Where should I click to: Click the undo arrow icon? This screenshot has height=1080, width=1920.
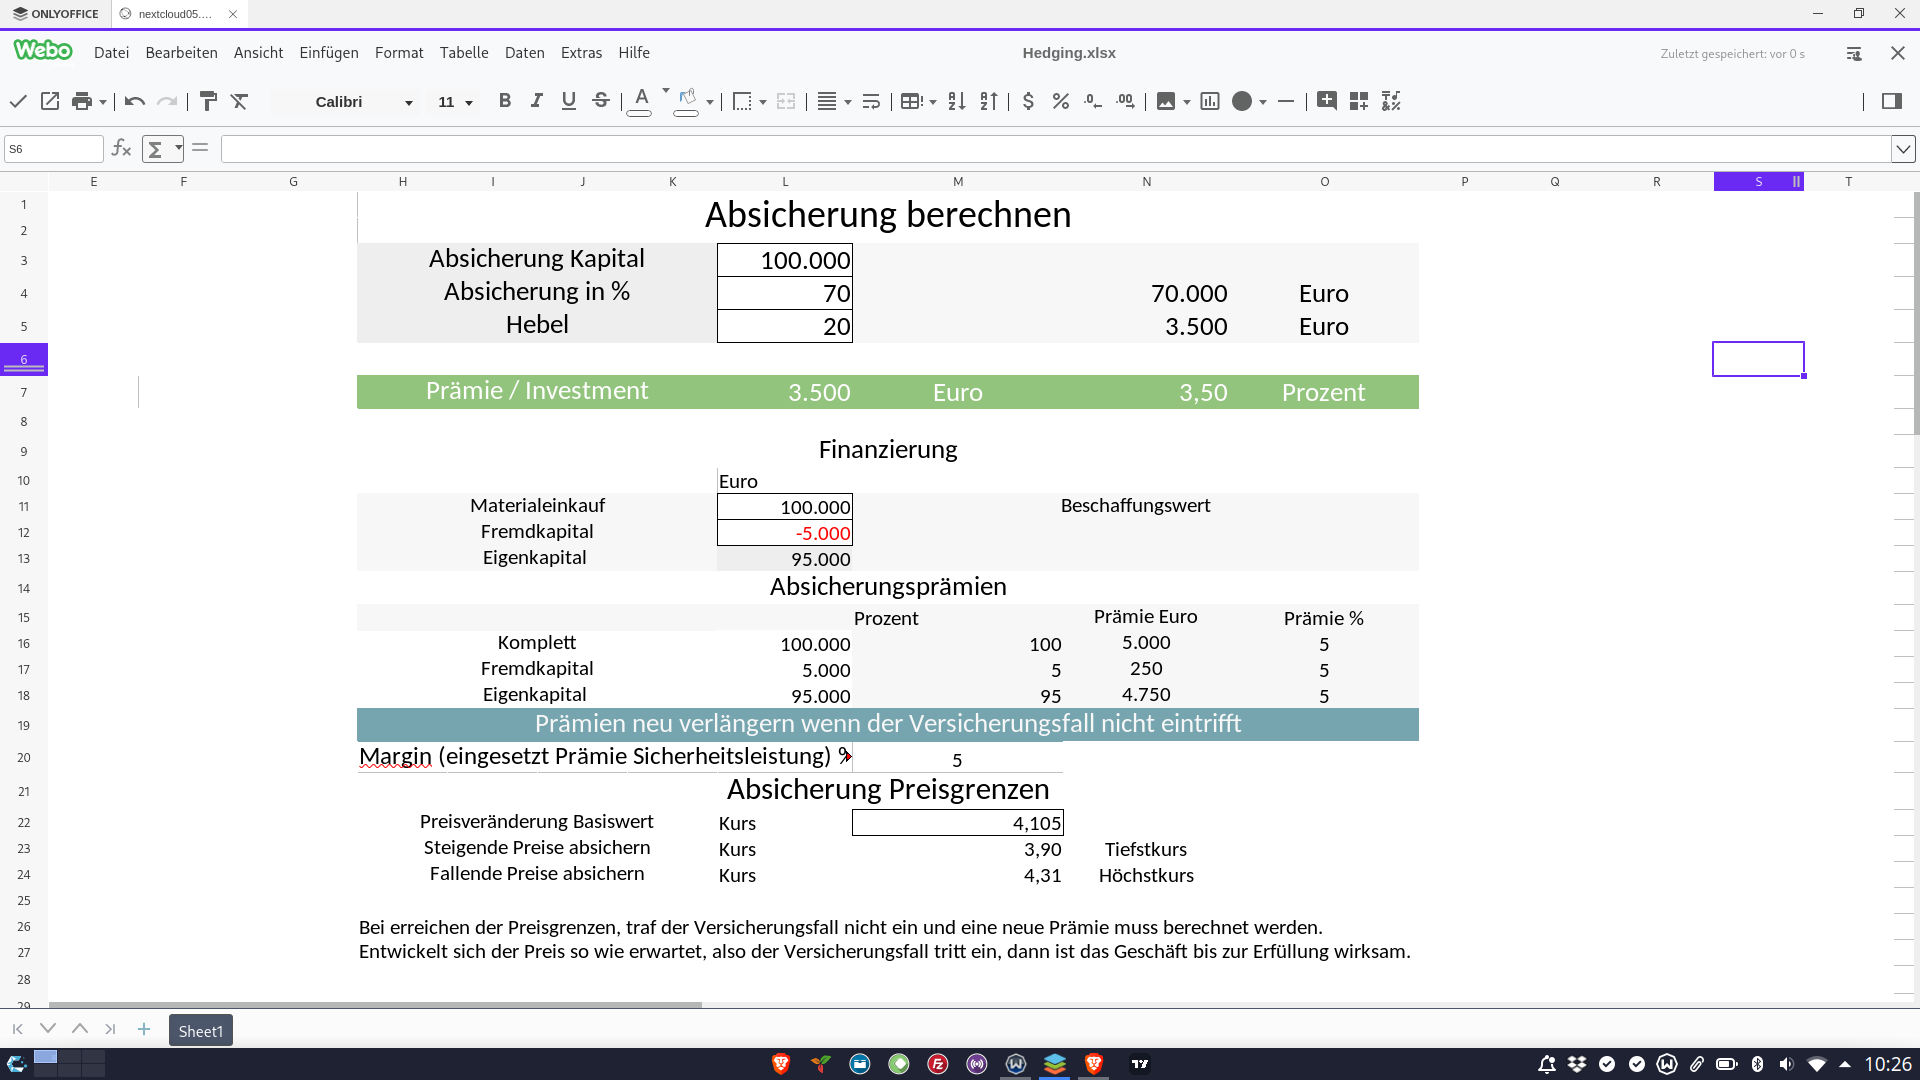(x=135, y=101)
